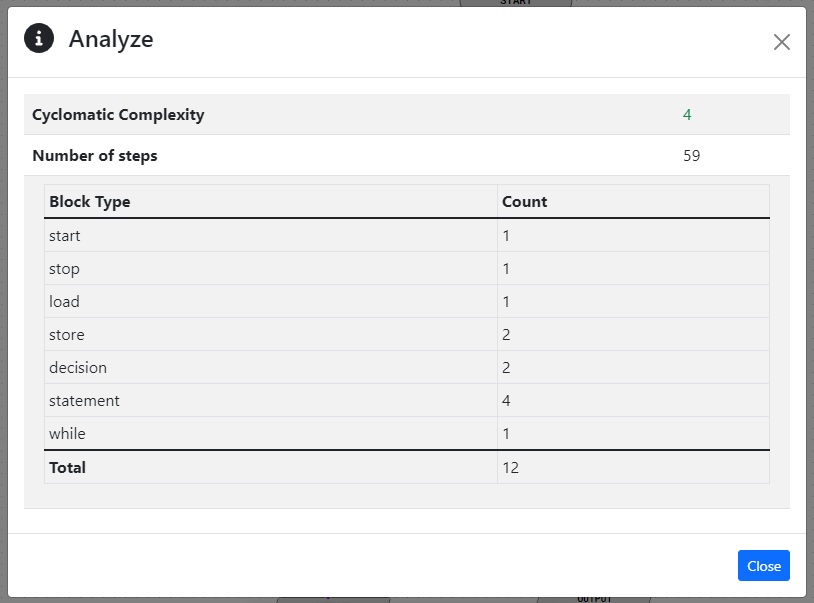Viewport: 814px width, 603px height.
Task: Click the blue Close button
Action: tap(763, 565)
